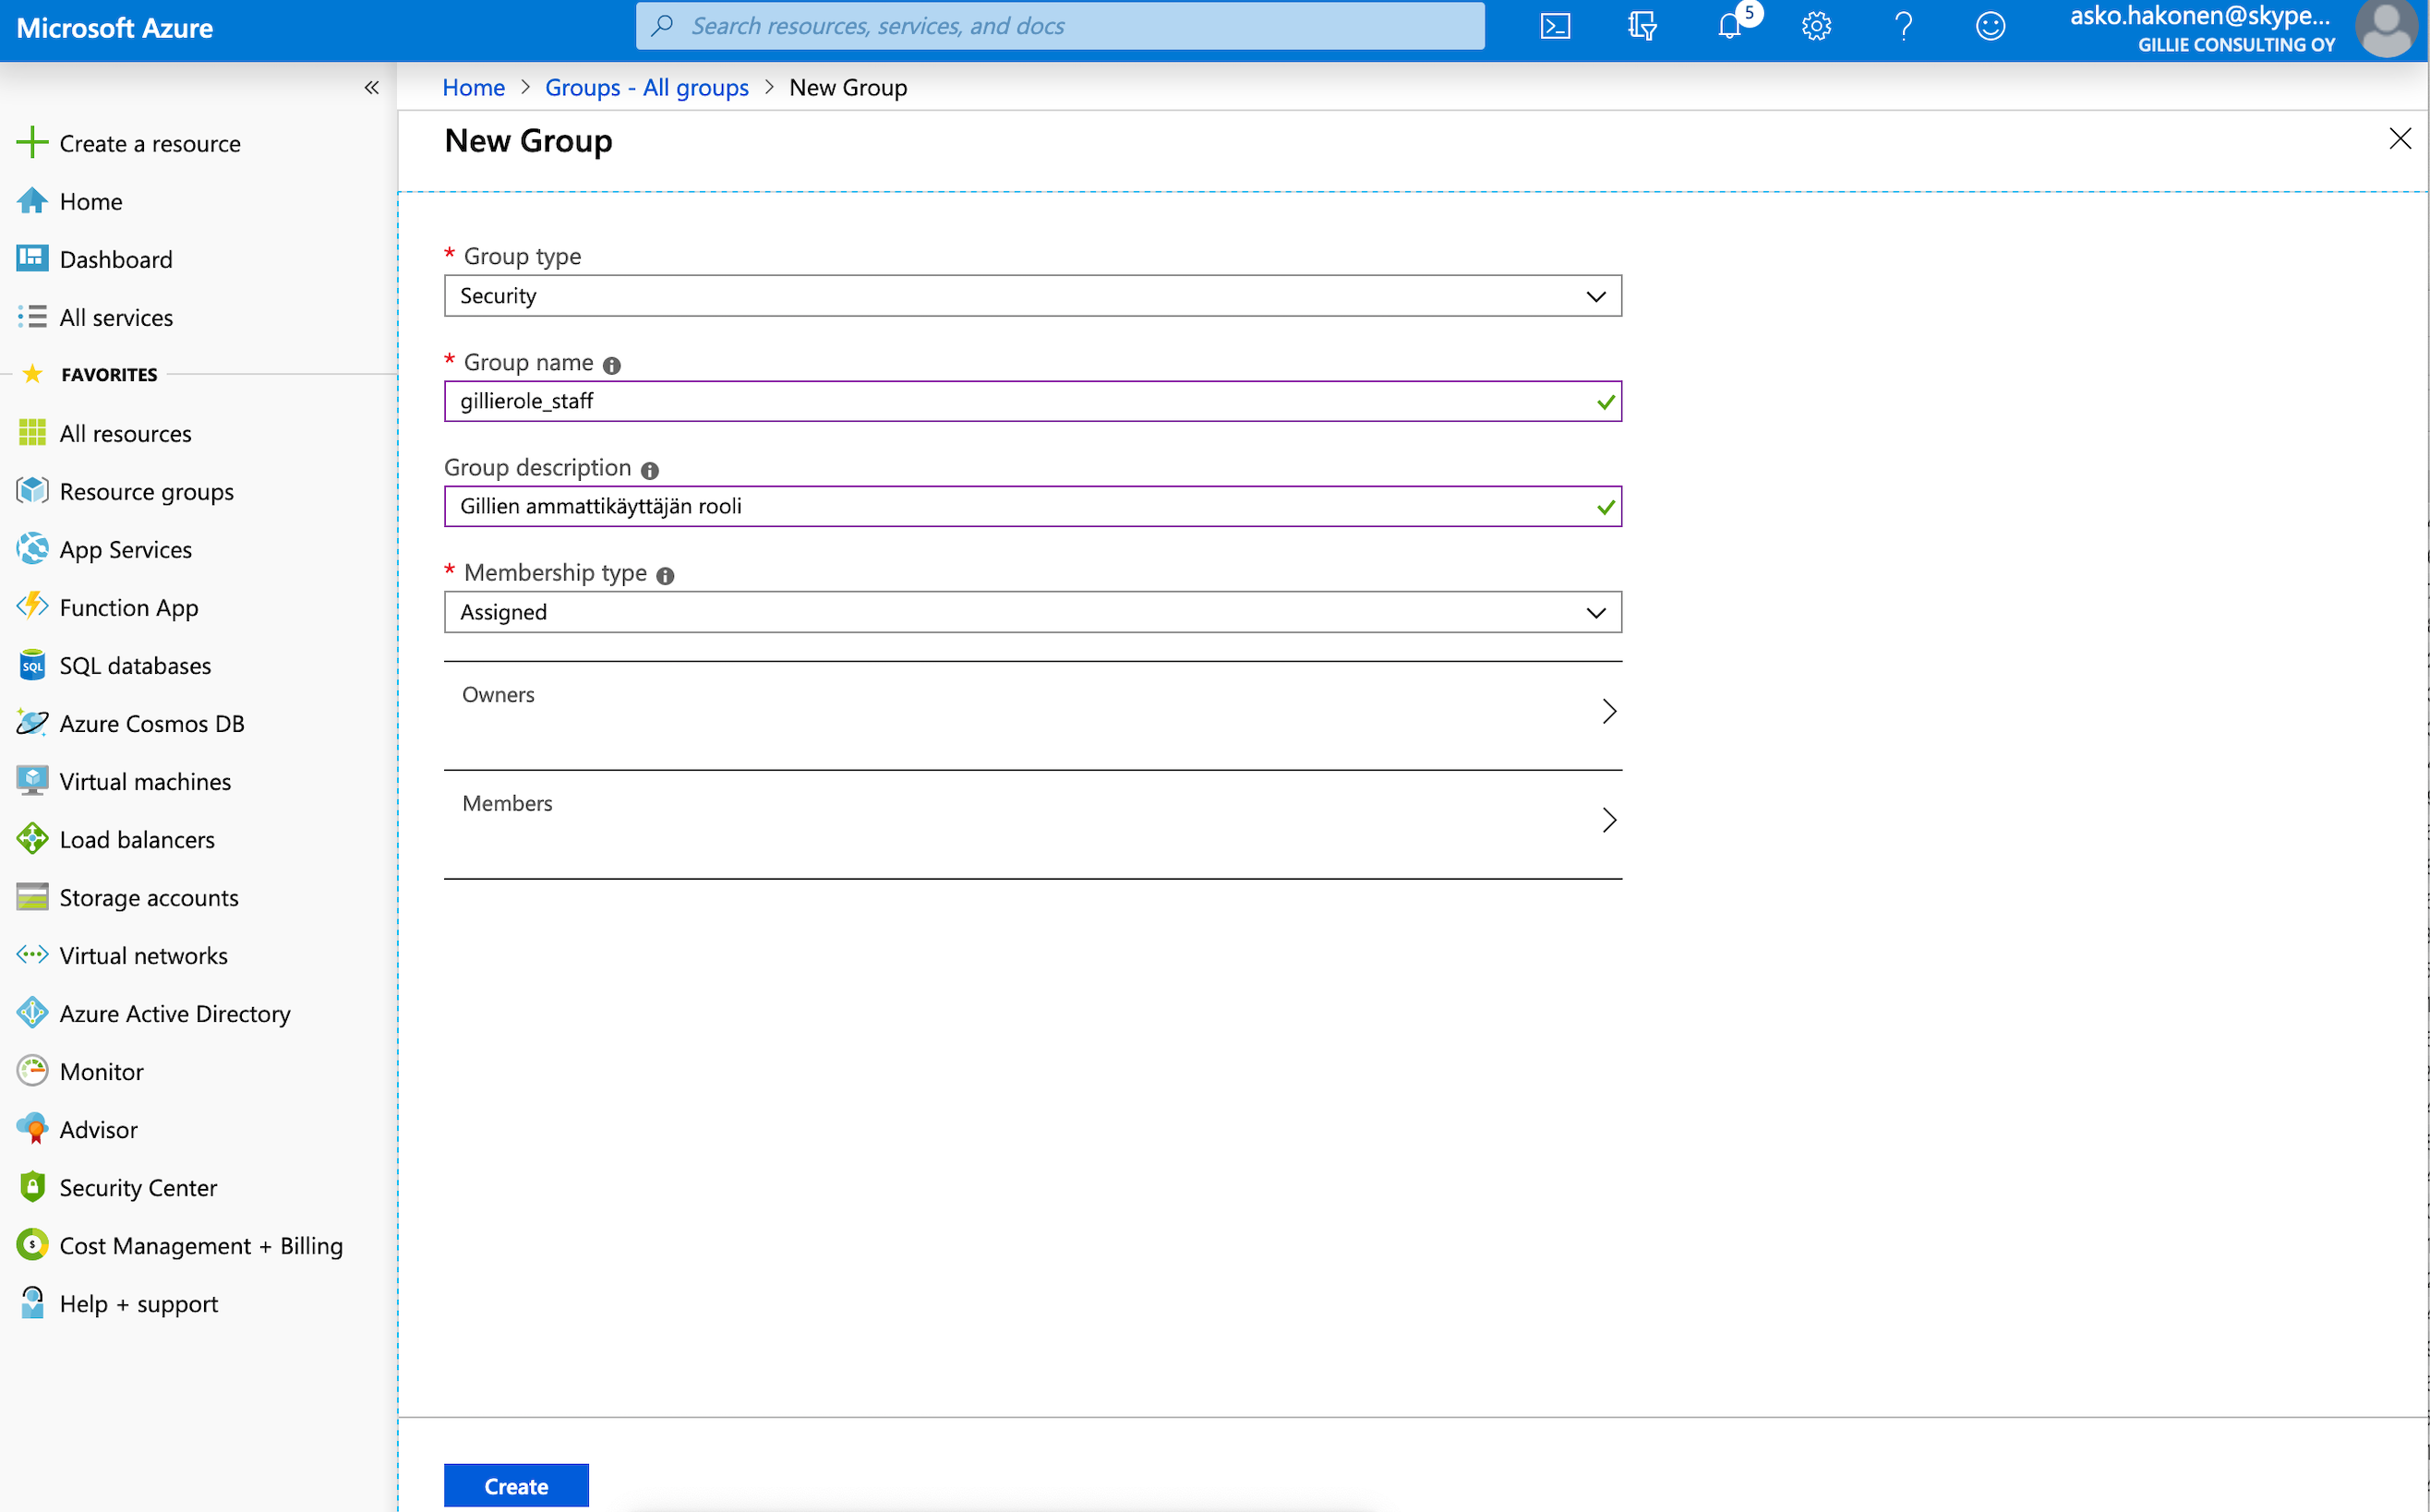Open Create a resource menu item
Screen dimensions: 2430x1512
click(x=150, y=143)
